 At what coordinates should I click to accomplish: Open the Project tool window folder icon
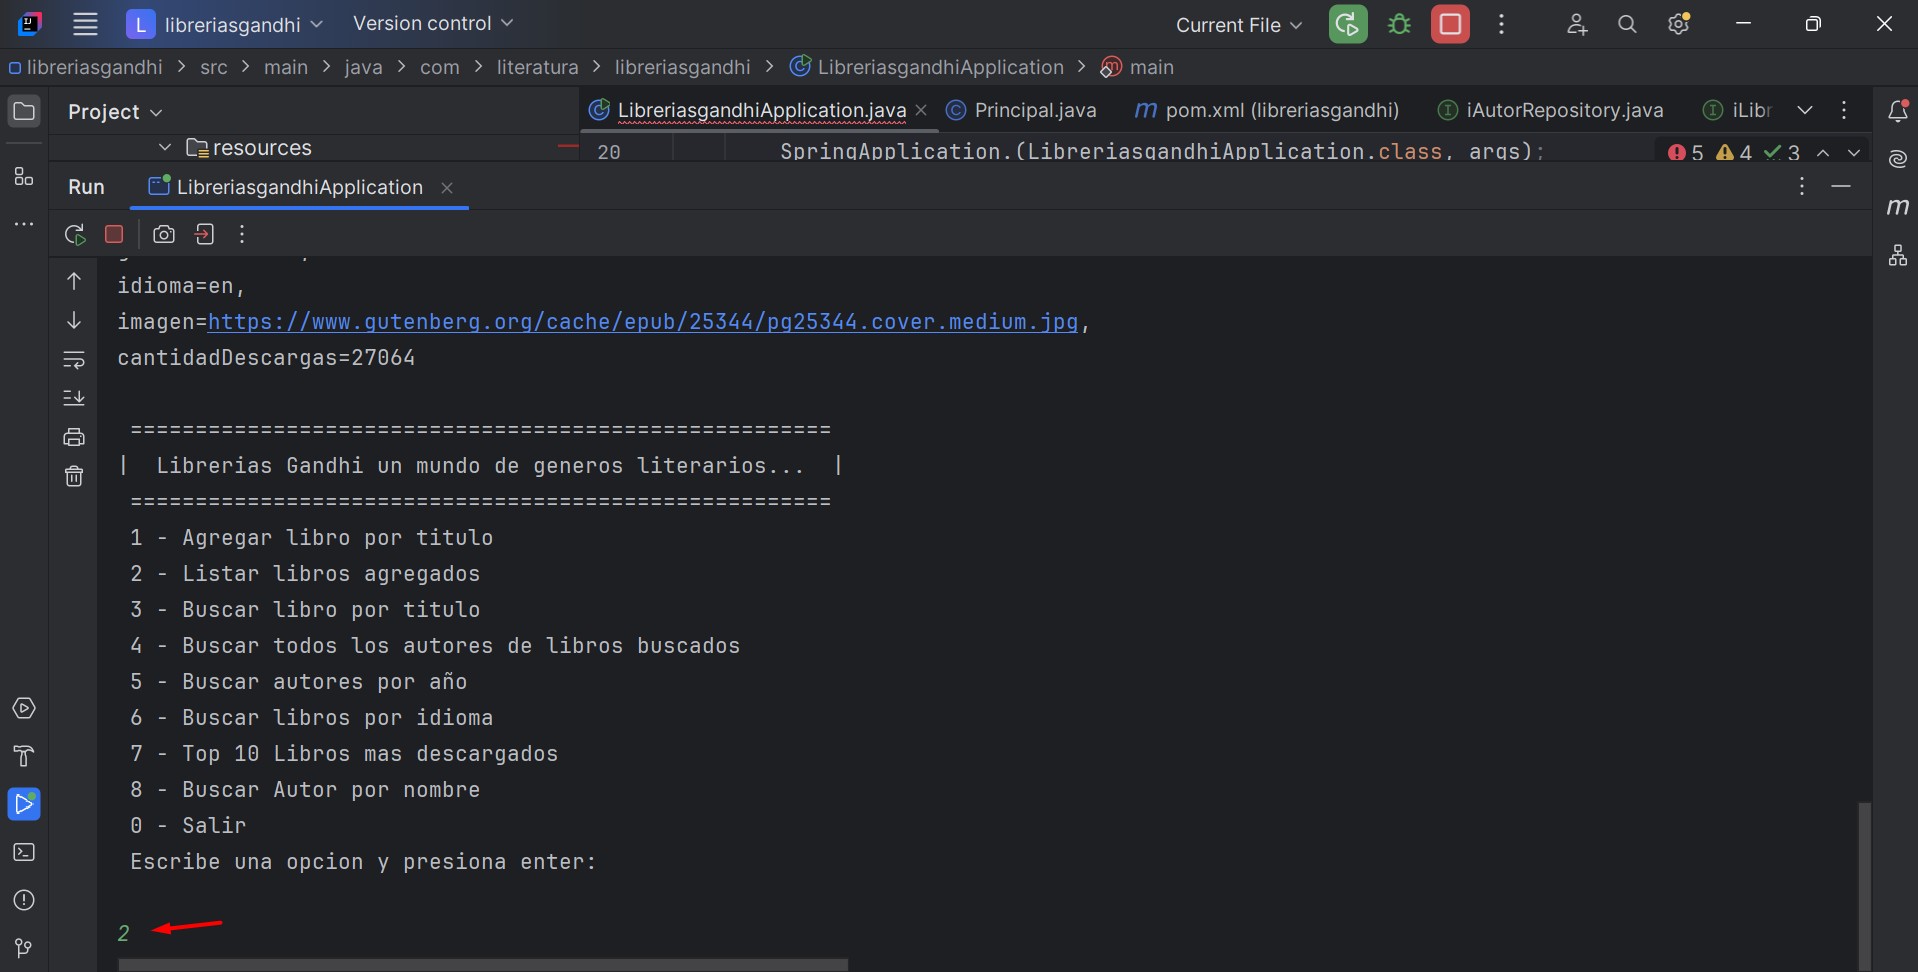[24, 111]
